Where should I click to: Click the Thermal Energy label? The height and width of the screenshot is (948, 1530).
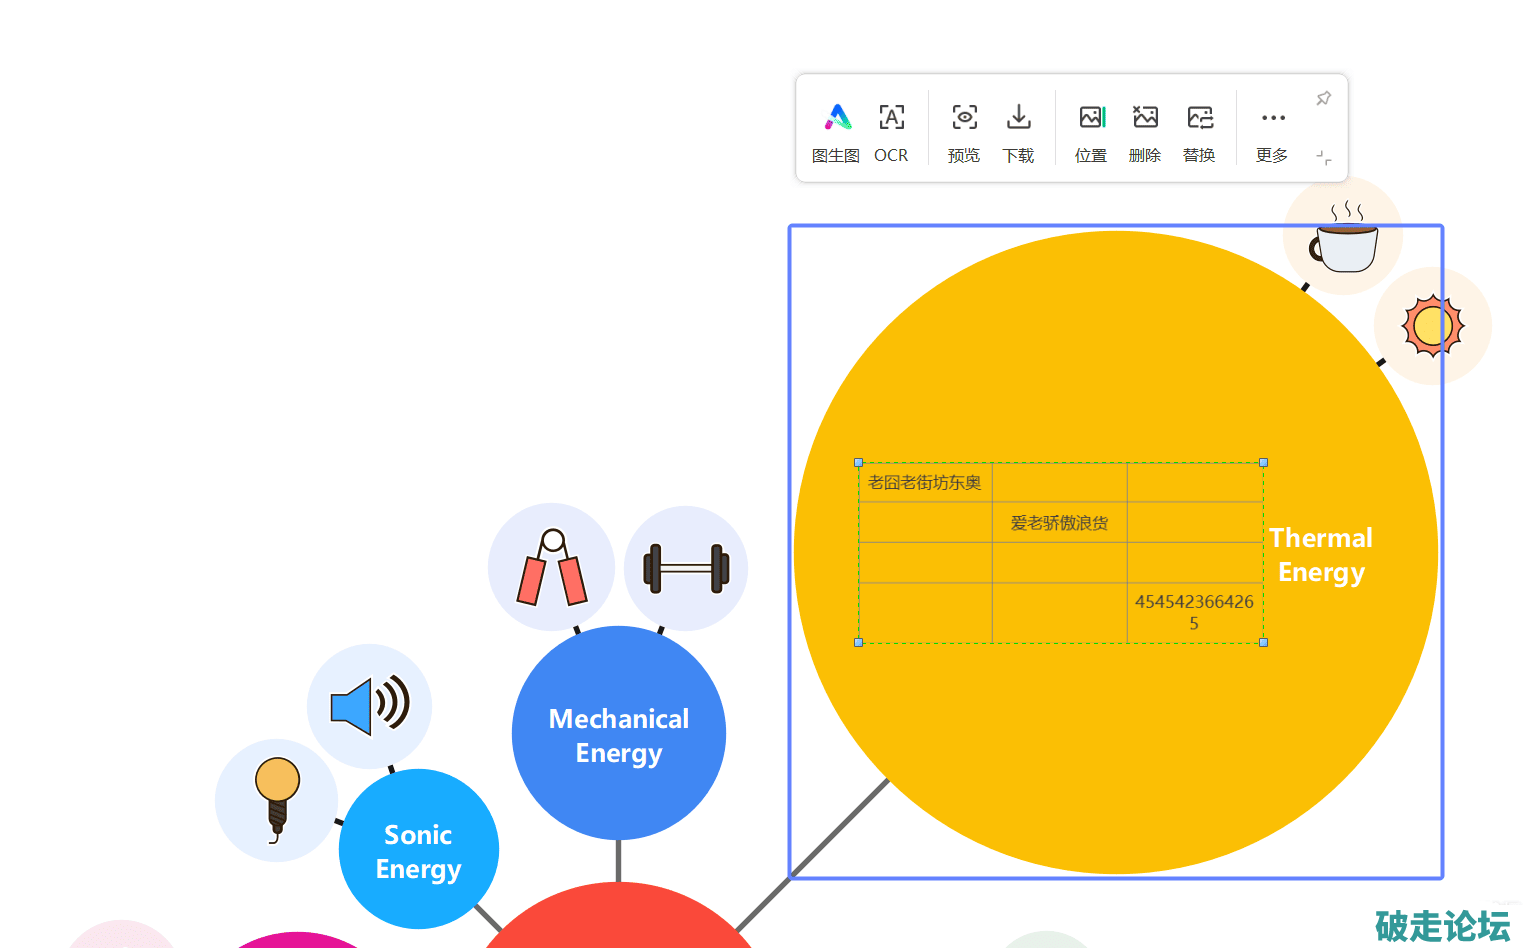pos(1321,555)
